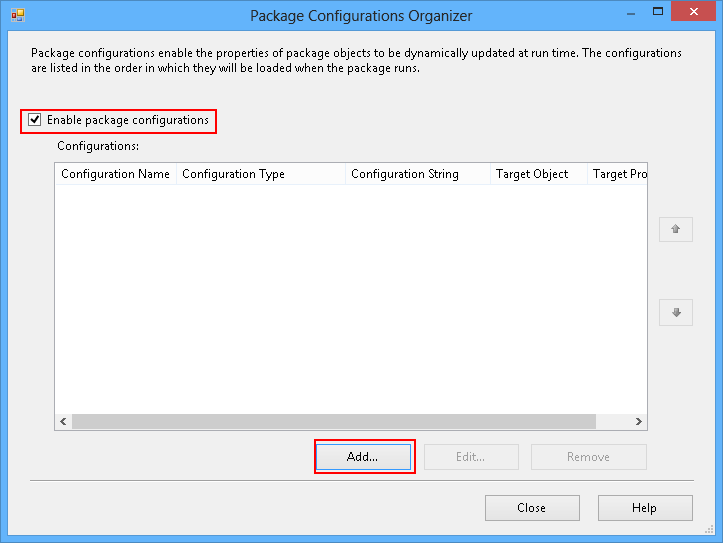Image resolution: width=723 pixels, height=543 pixels.
Task: Move configuration up with the arrow button
Action: [676, 229]
